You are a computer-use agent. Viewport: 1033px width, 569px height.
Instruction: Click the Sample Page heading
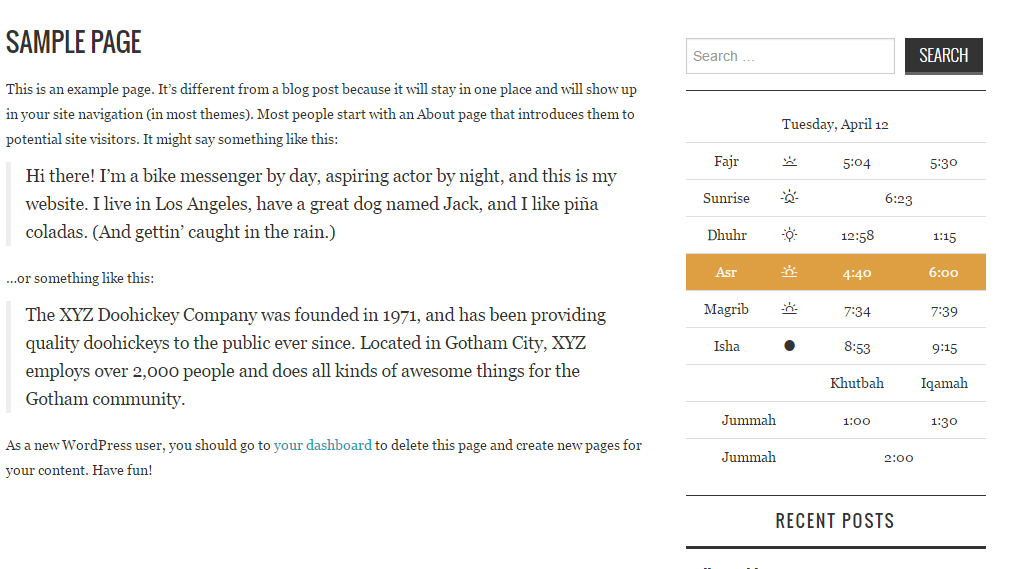tap(74, 42)
